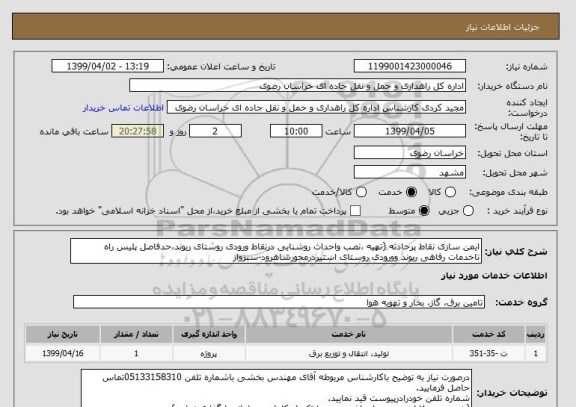Open the اطلاعات تماس خریدار link
Viewport: 576px width, 407px height.
coord(123,108)
